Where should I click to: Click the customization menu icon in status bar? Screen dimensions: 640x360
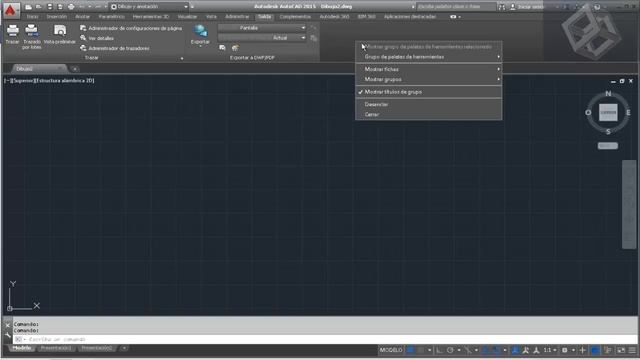[632, 350]
